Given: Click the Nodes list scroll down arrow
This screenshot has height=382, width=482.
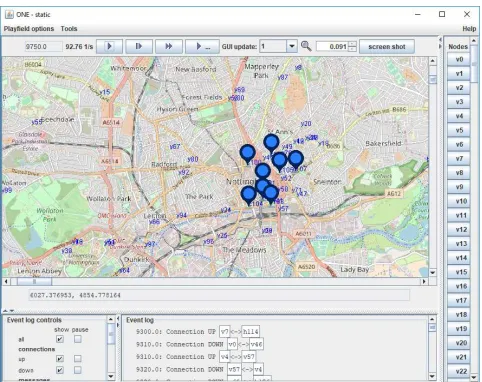Looking at the screenshot, I should click(x=475, y=377).
